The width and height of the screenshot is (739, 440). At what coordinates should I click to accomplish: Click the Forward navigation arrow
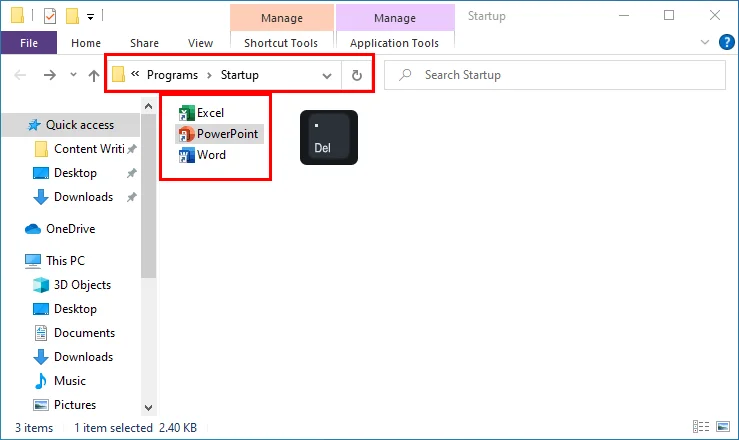point(50,75)
